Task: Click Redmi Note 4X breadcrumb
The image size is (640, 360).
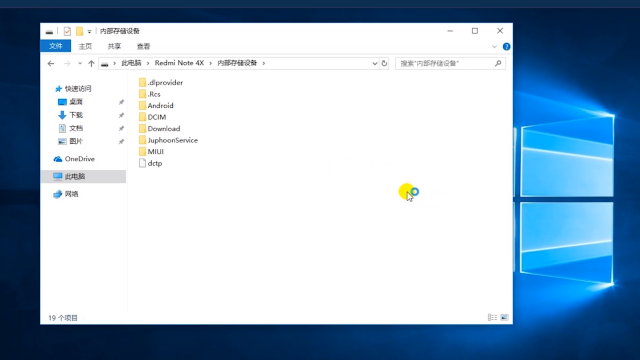Action: pyautogui.click(x=179, y=63)
